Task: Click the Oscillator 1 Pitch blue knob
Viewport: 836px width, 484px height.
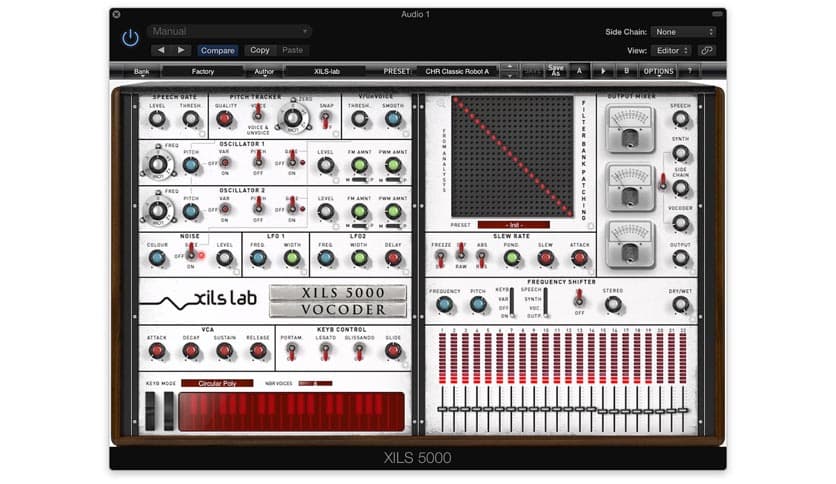Action: point(191,165)
